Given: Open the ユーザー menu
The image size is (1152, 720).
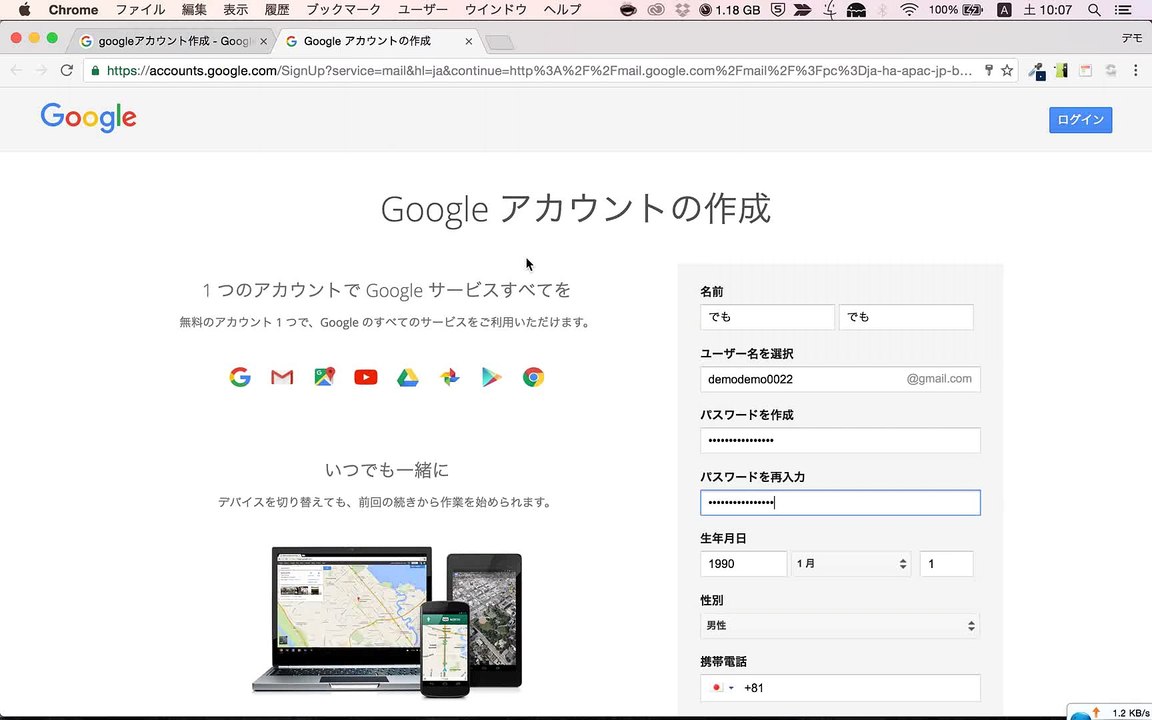Looking at the screenshot, I should (x=422, y=10).
